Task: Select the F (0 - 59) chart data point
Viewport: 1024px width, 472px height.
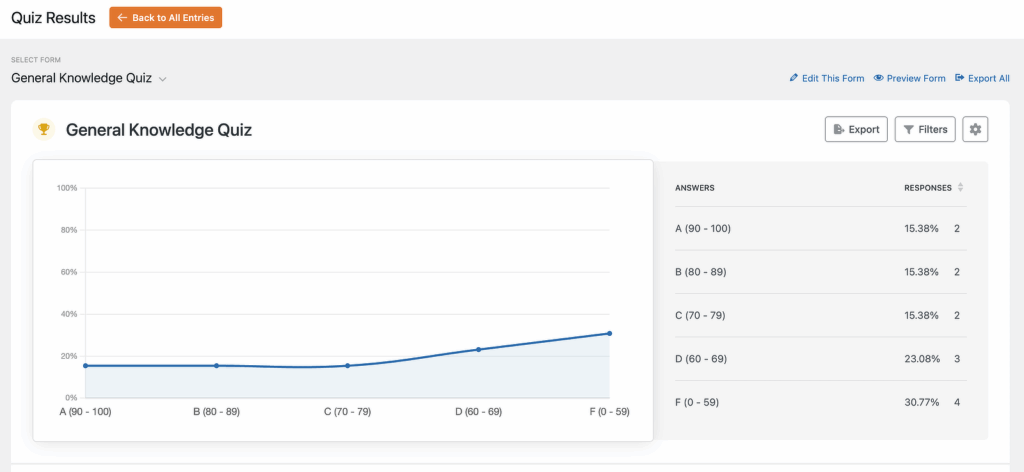Action: click(x=609, y=333)
